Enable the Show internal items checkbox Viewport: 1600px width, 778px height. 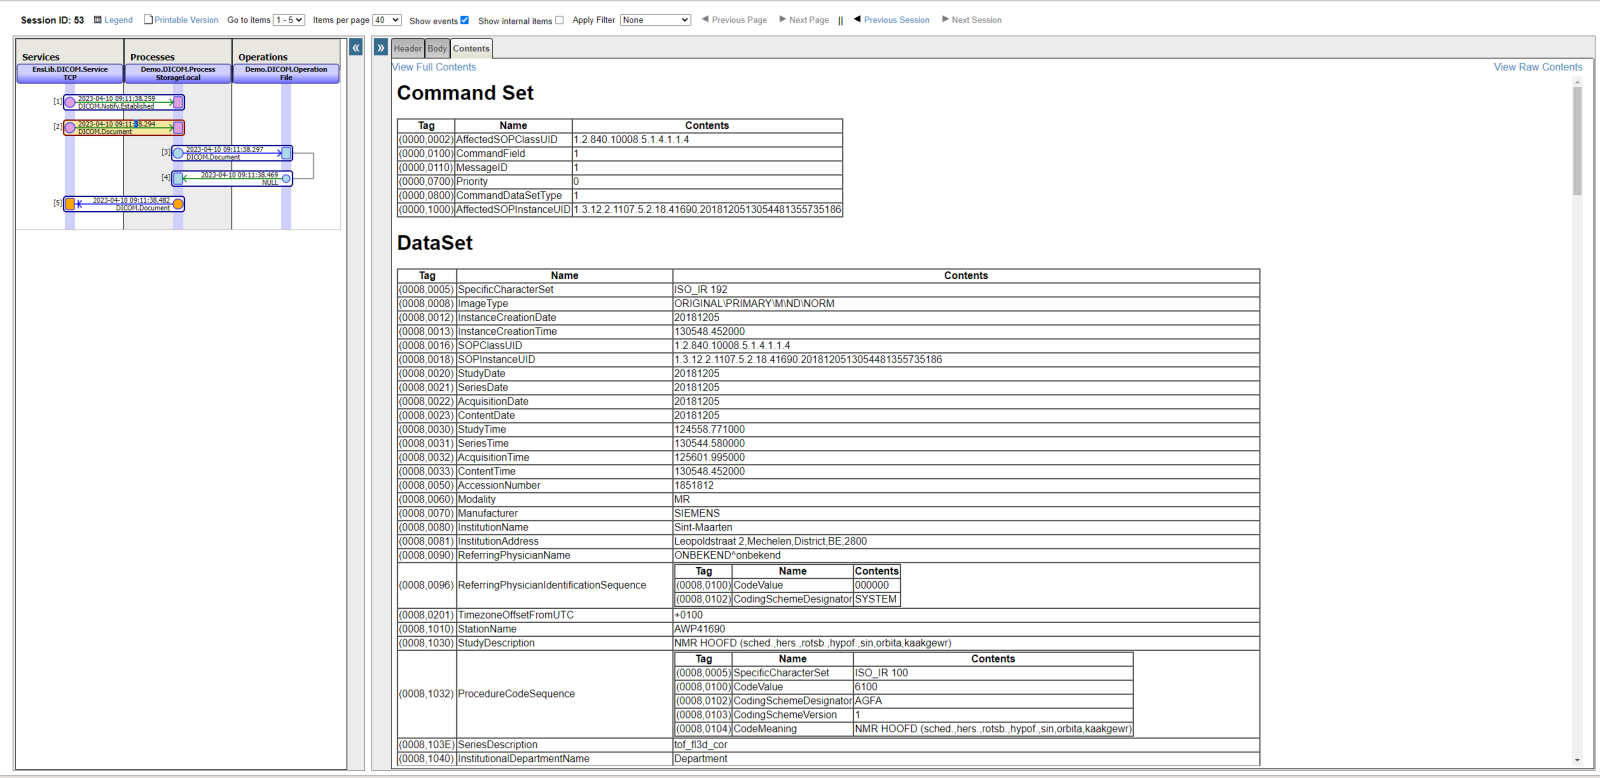pos(559,20)
